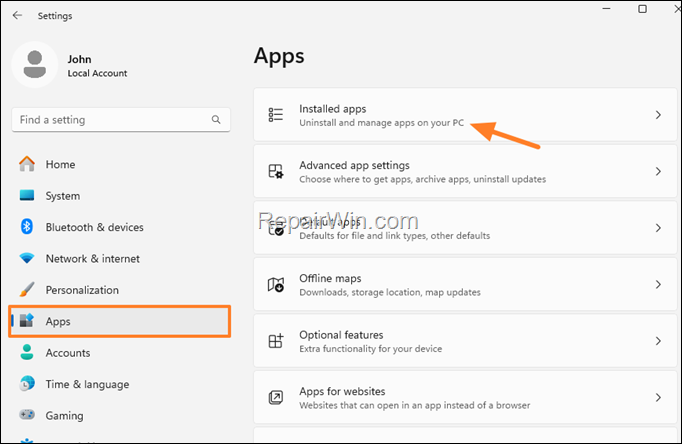This screenshot has width=682, height=444.
Task: Minimize the Settings window
Action: 606,9
